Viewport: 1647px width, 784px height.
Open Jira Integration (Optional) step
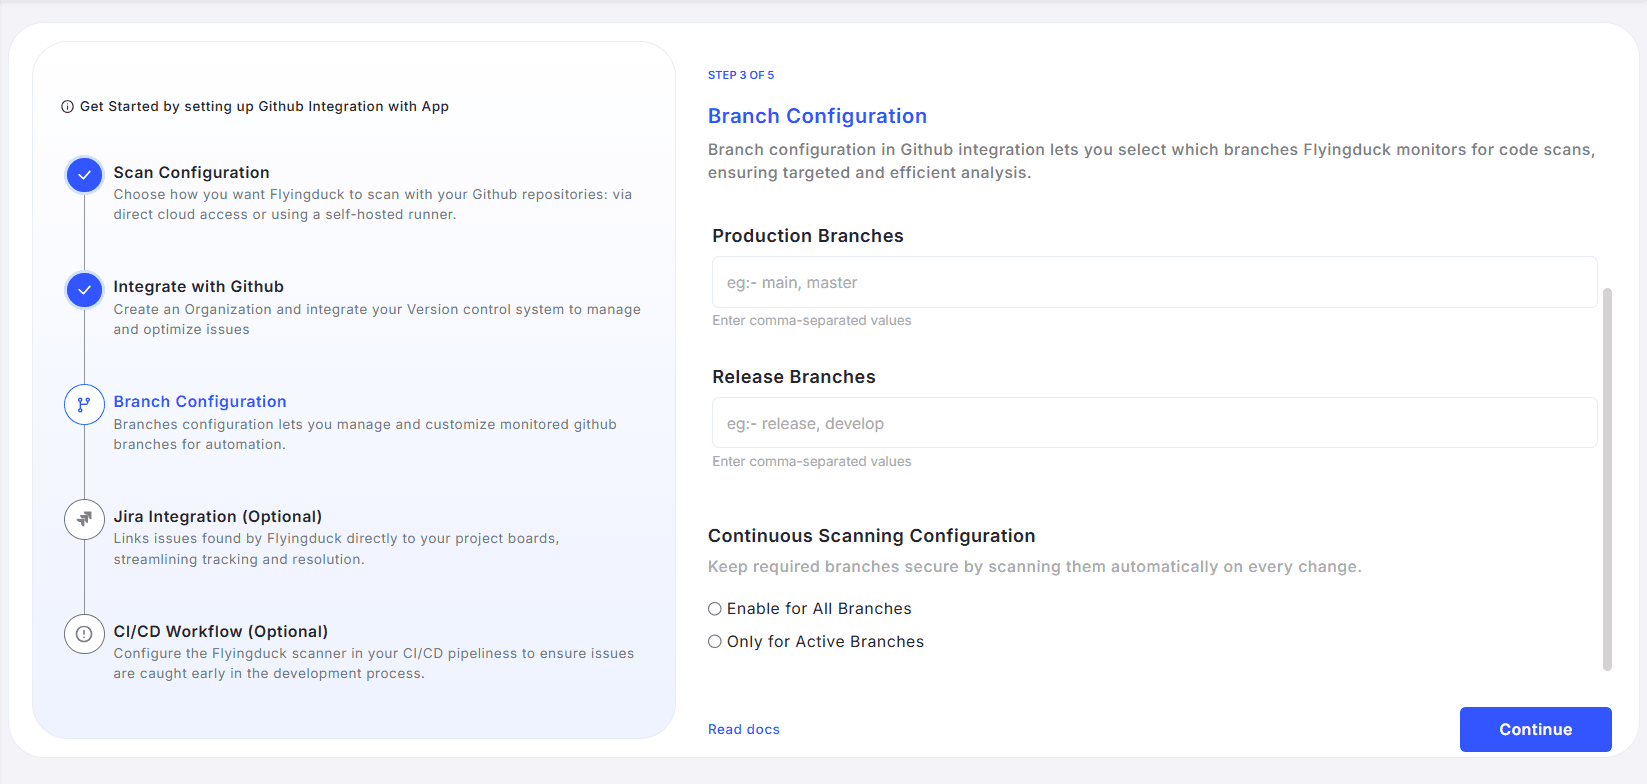tap(217, 517)
